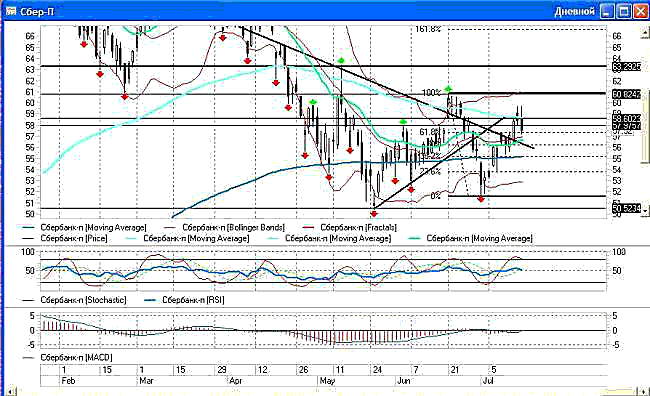Close the Сбер-П chart window
This screenshot has height=396, width=650.
tap(640, 12)
